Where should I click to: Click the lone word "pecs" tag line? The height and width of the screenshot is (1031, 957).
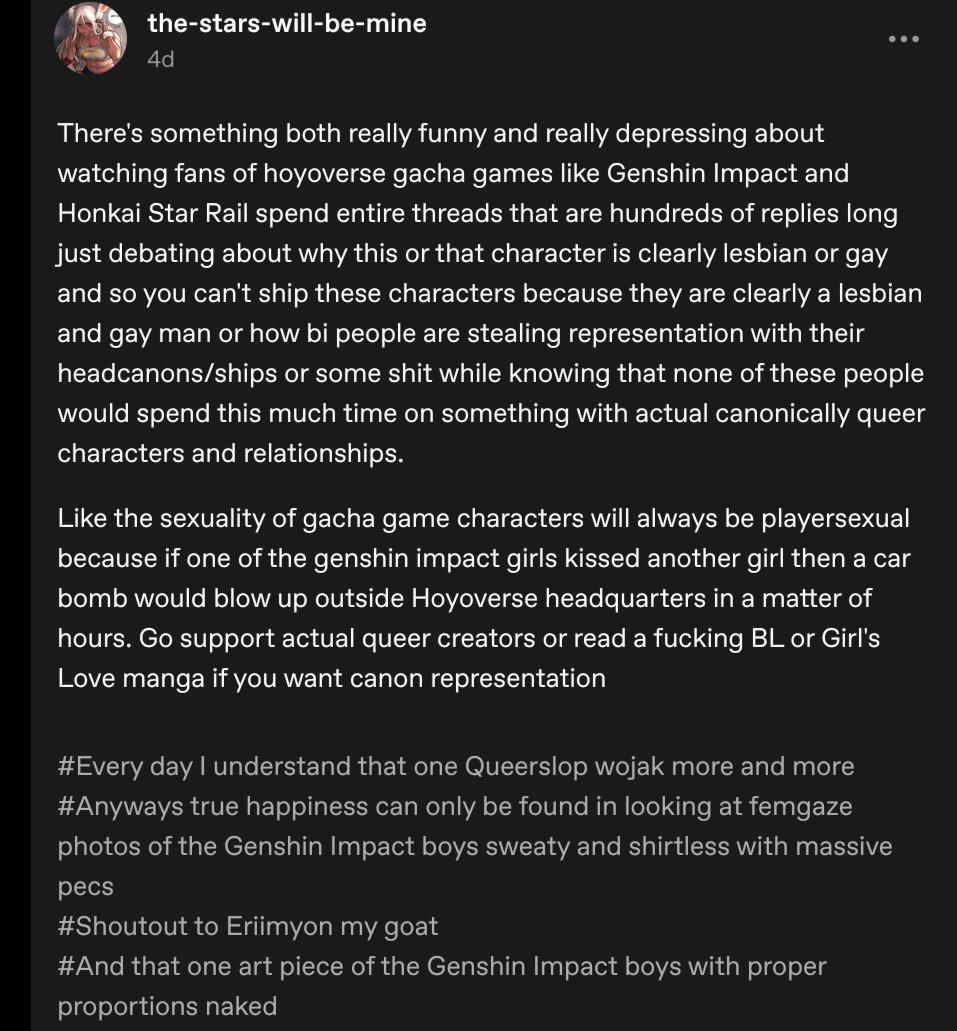[86, 886]
